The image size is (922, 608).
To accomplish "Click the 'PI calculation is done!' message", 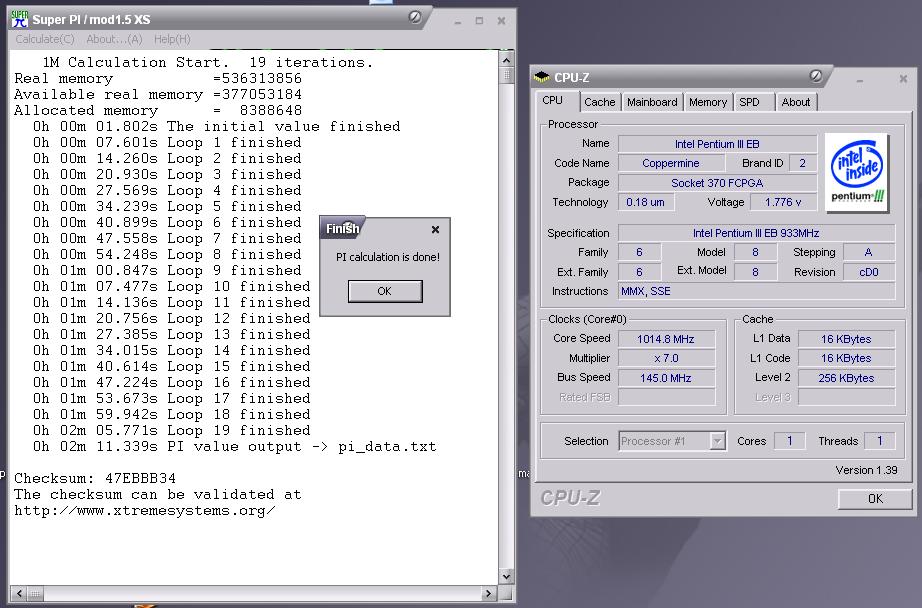I will (387, 257).
